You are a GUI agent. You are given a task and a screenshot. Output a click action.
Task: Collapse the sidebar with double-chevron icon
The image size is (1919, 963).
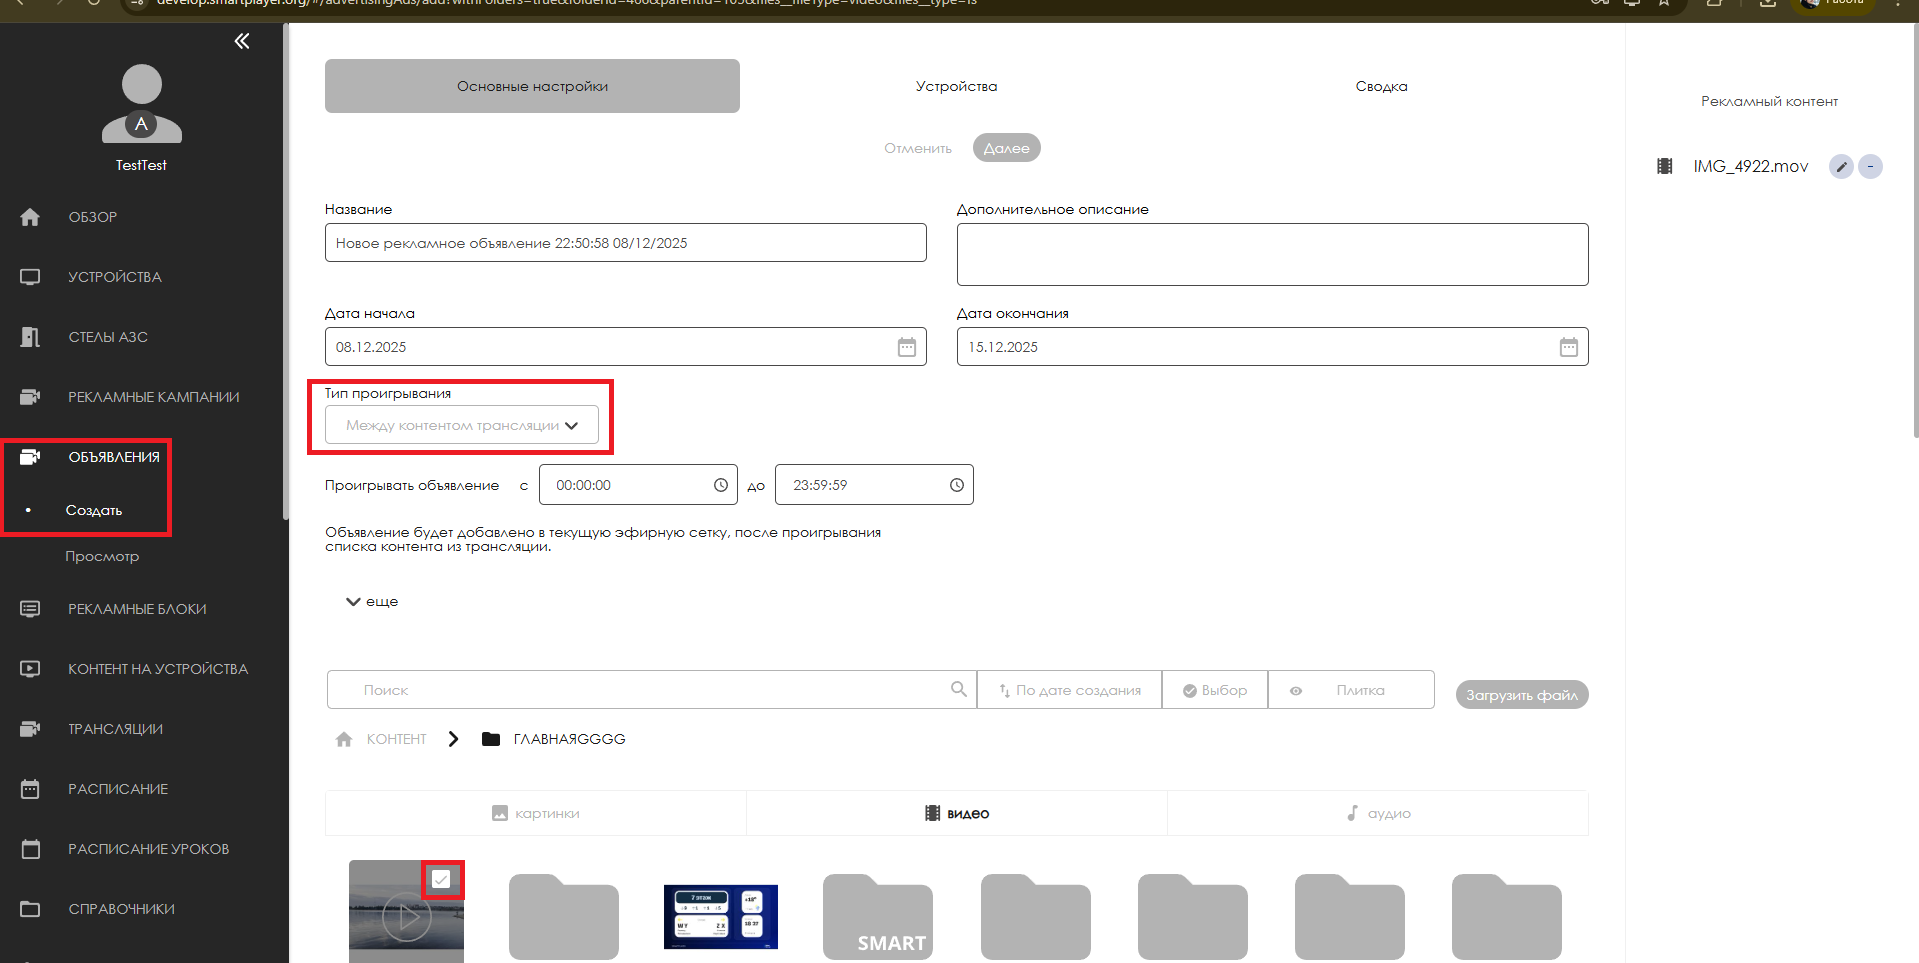pyautogui.click(x=242, y=41)
